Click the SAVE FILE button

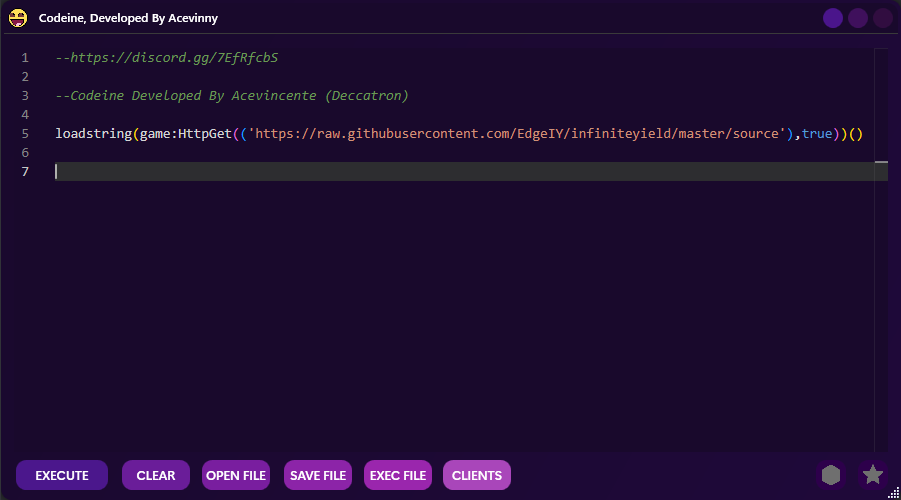coord(318,475)
